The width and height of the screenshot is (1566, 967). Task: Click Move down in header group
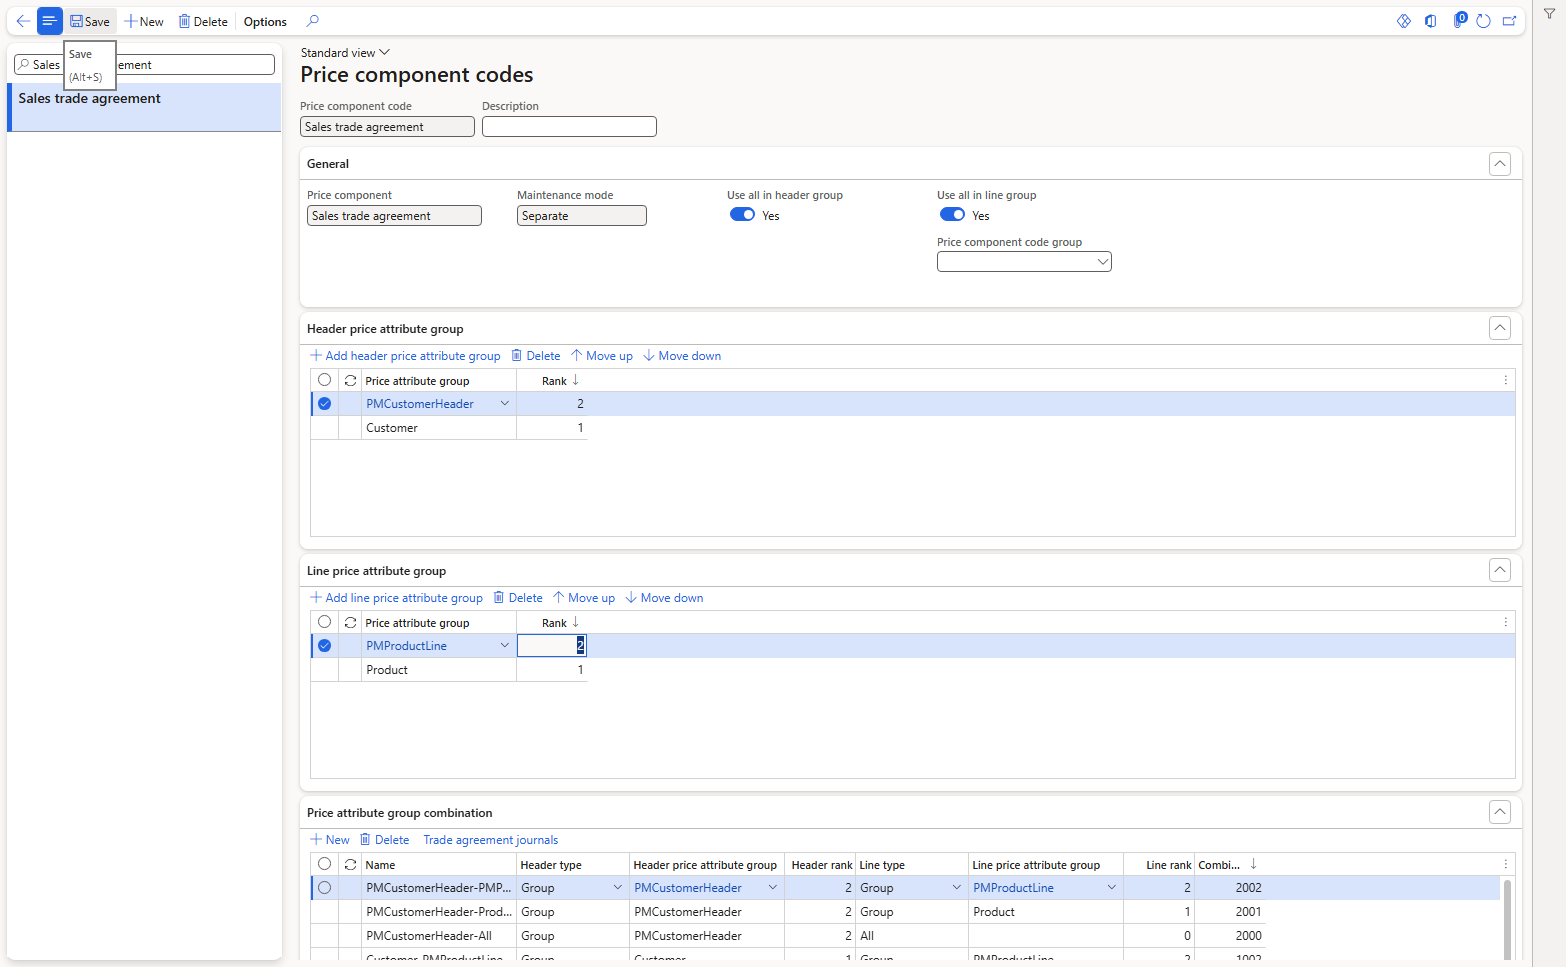(681, 356)
